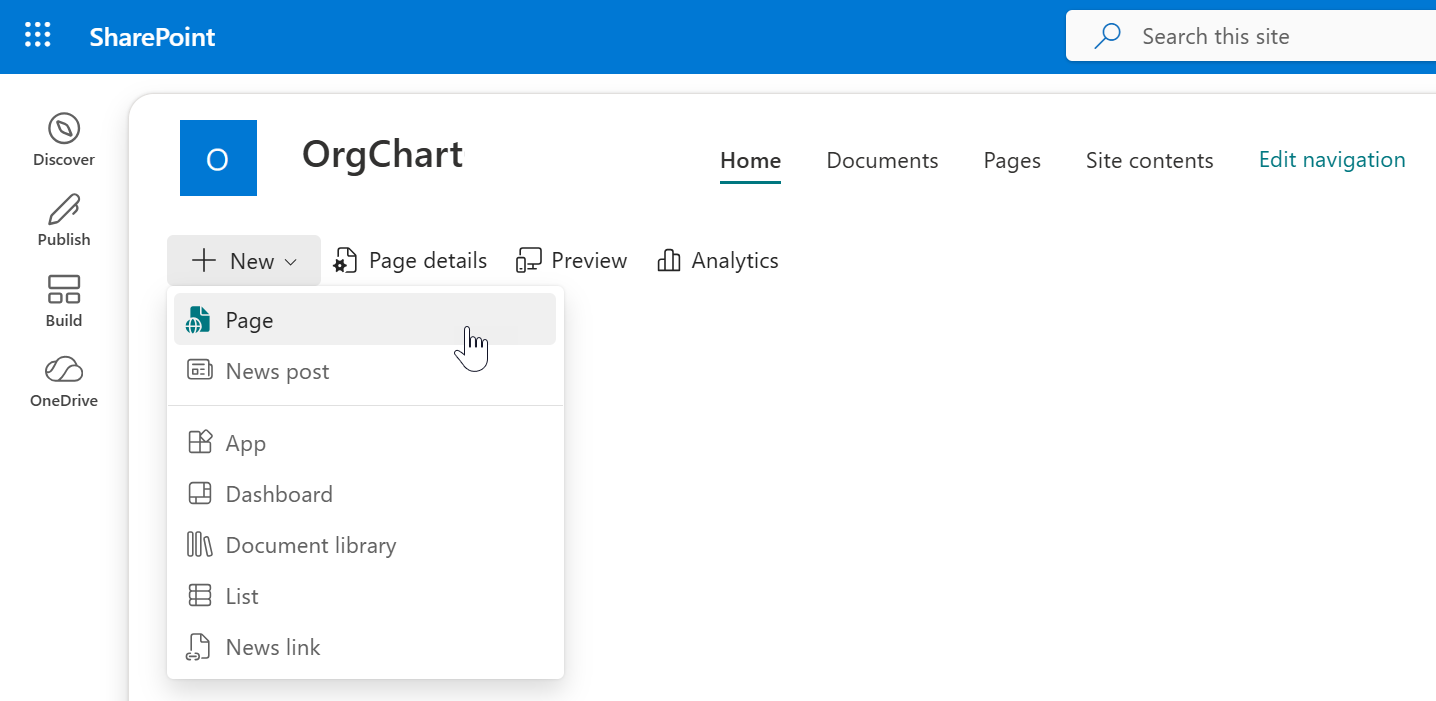The image size is (1436, 701).
Task: Click the OrgChart site title
Action: coord(382,154)
